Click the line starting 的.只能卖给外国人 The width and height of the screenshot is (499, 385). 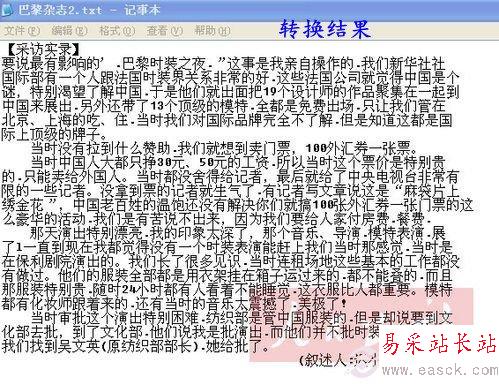coord(230,176)
